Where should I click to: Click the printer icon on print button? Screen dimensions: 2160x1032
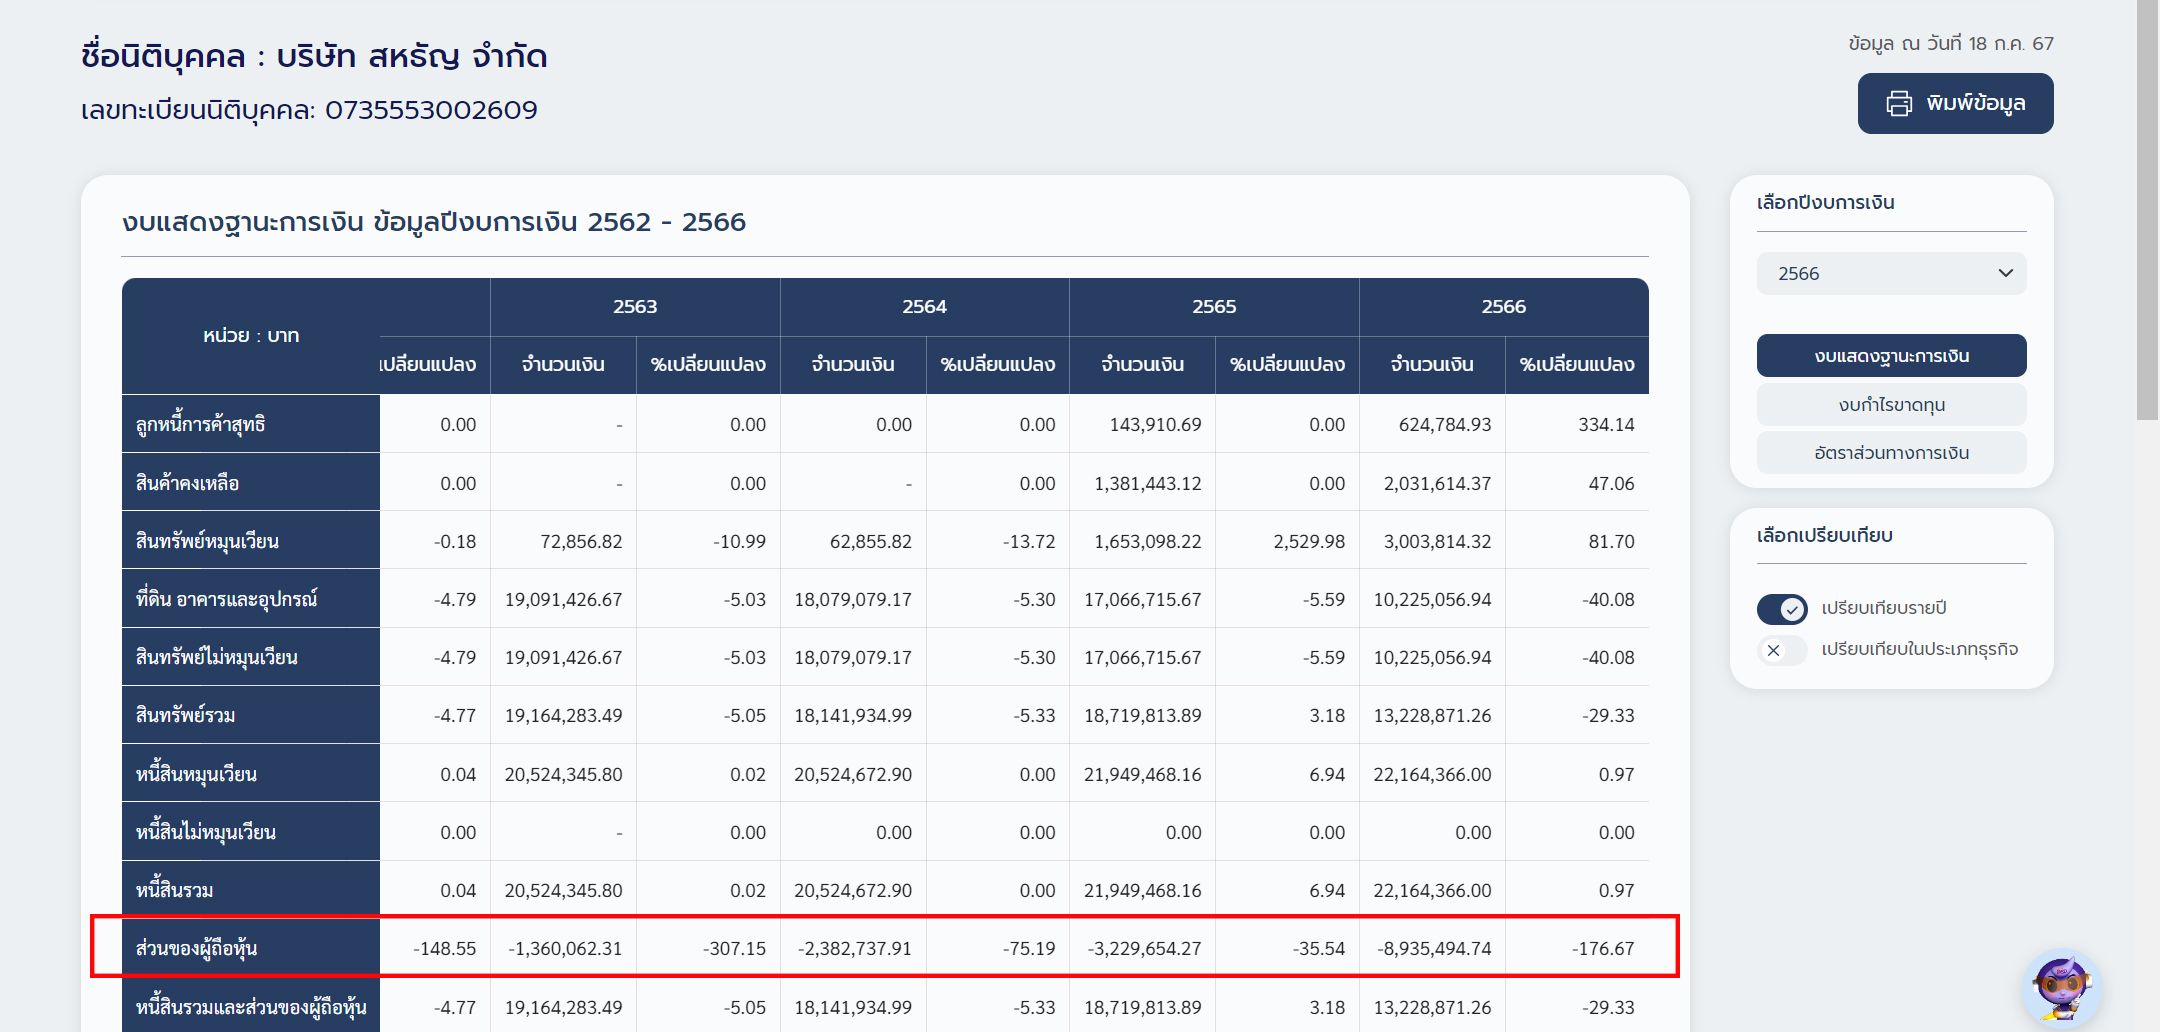tap(1898, 104)
